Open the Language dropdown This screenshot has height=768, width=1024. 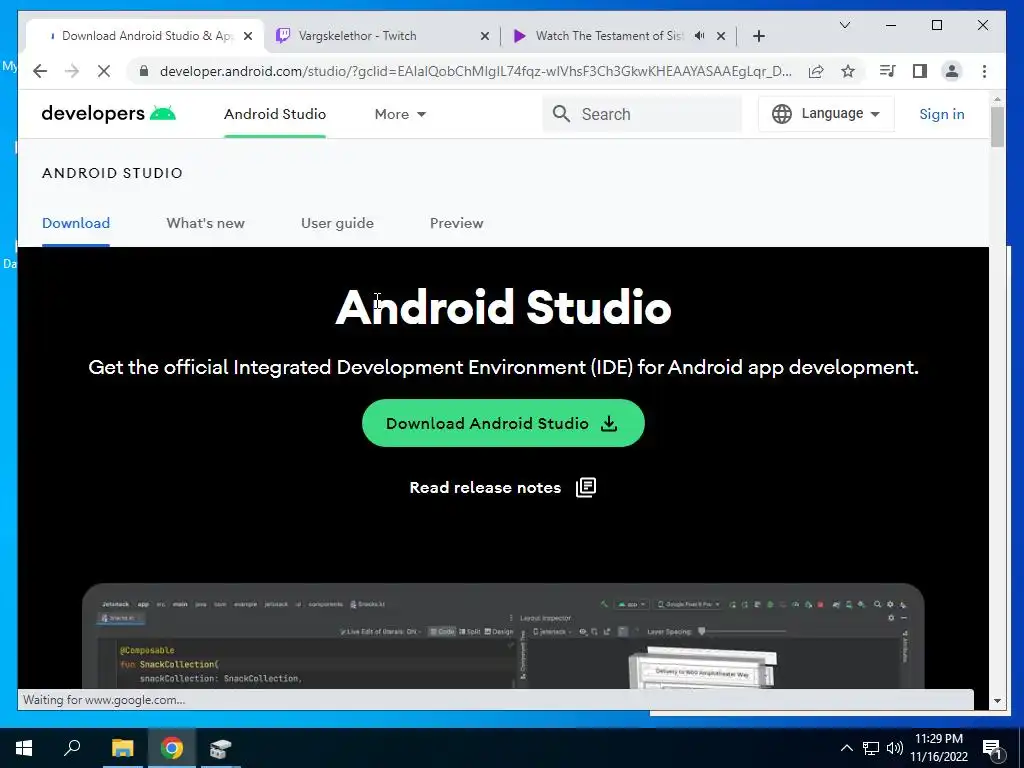[x=826, y=114]
